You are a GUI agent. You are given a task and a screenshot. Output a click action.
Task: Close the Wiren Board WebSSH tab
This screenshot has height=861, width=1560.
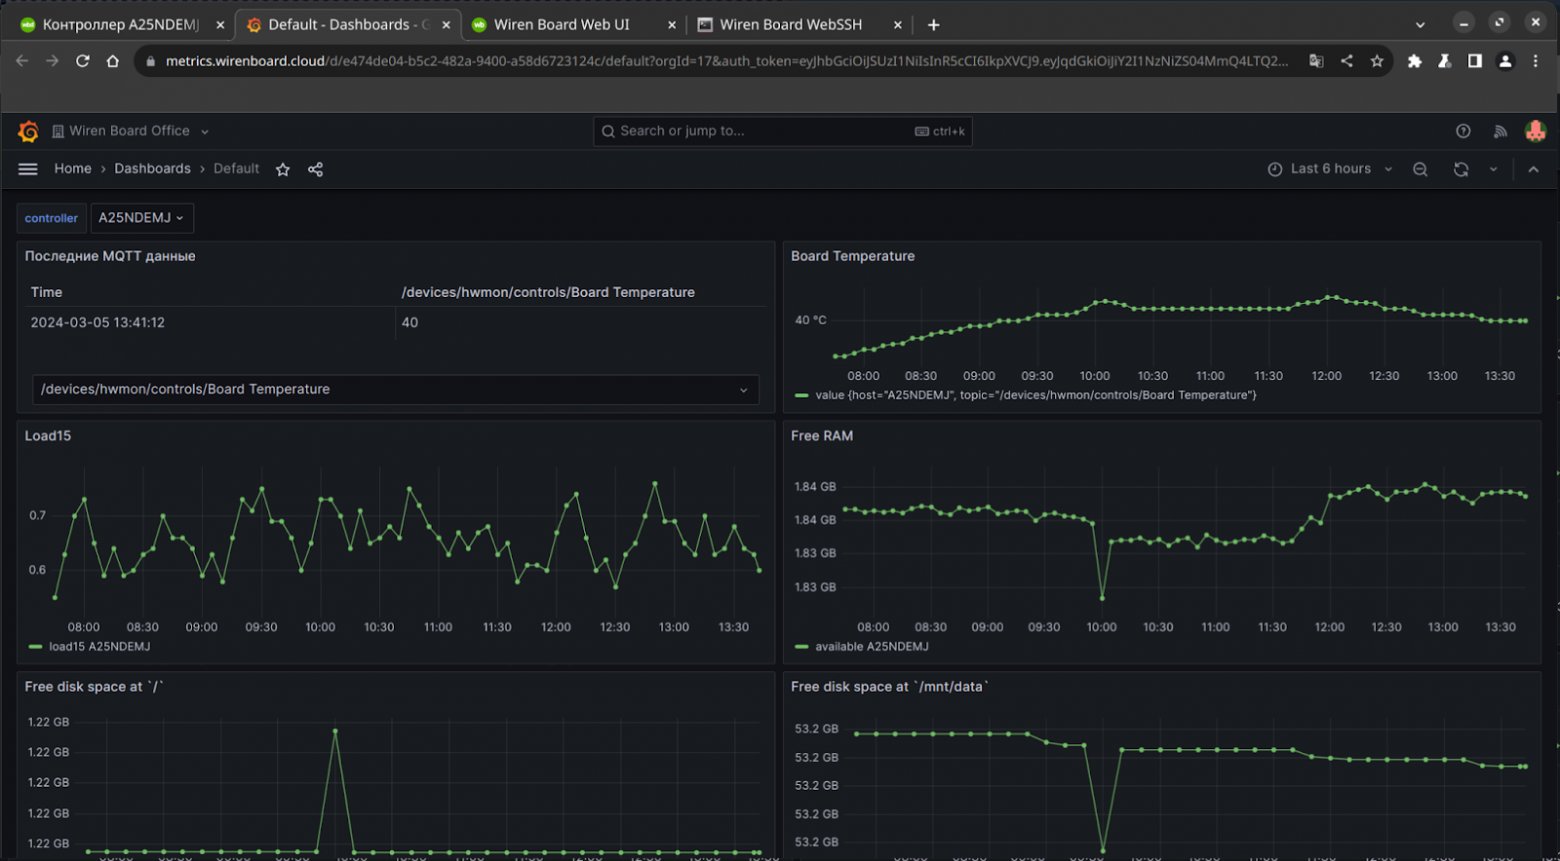point(897,25)
